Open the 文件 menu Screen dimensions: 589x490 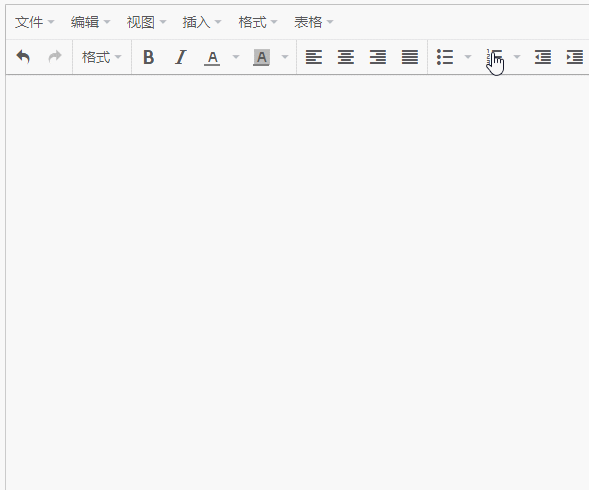[x=35, y=22]
